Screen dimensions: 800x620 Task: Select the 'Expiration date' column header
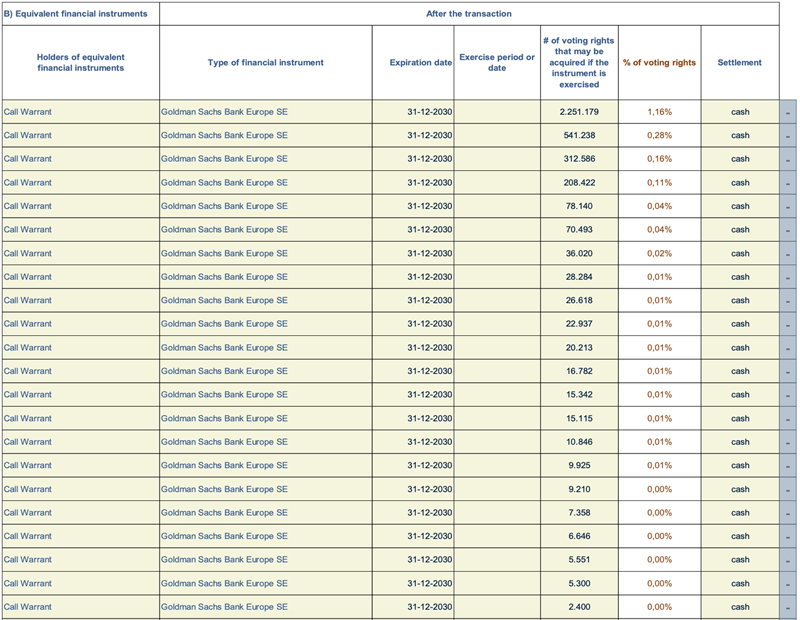coord(413,62)
